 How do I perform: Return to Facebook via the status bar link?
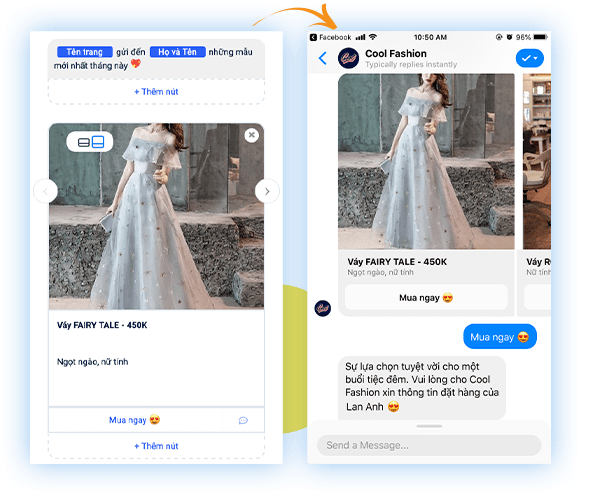point(331,37)
